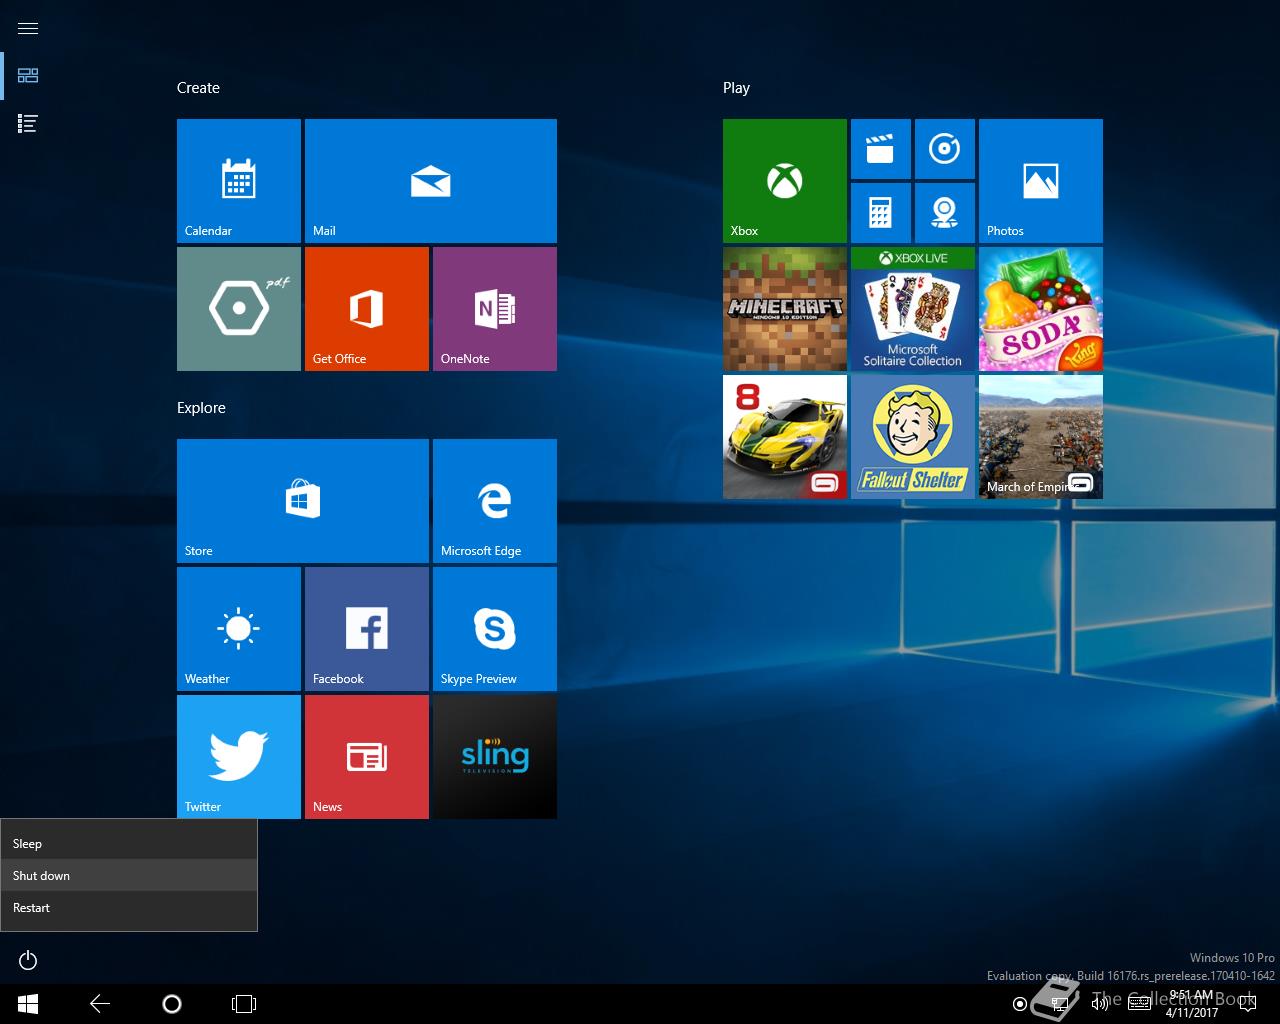Open the Mail tile
The image size is (1280, 1024).
431,181
